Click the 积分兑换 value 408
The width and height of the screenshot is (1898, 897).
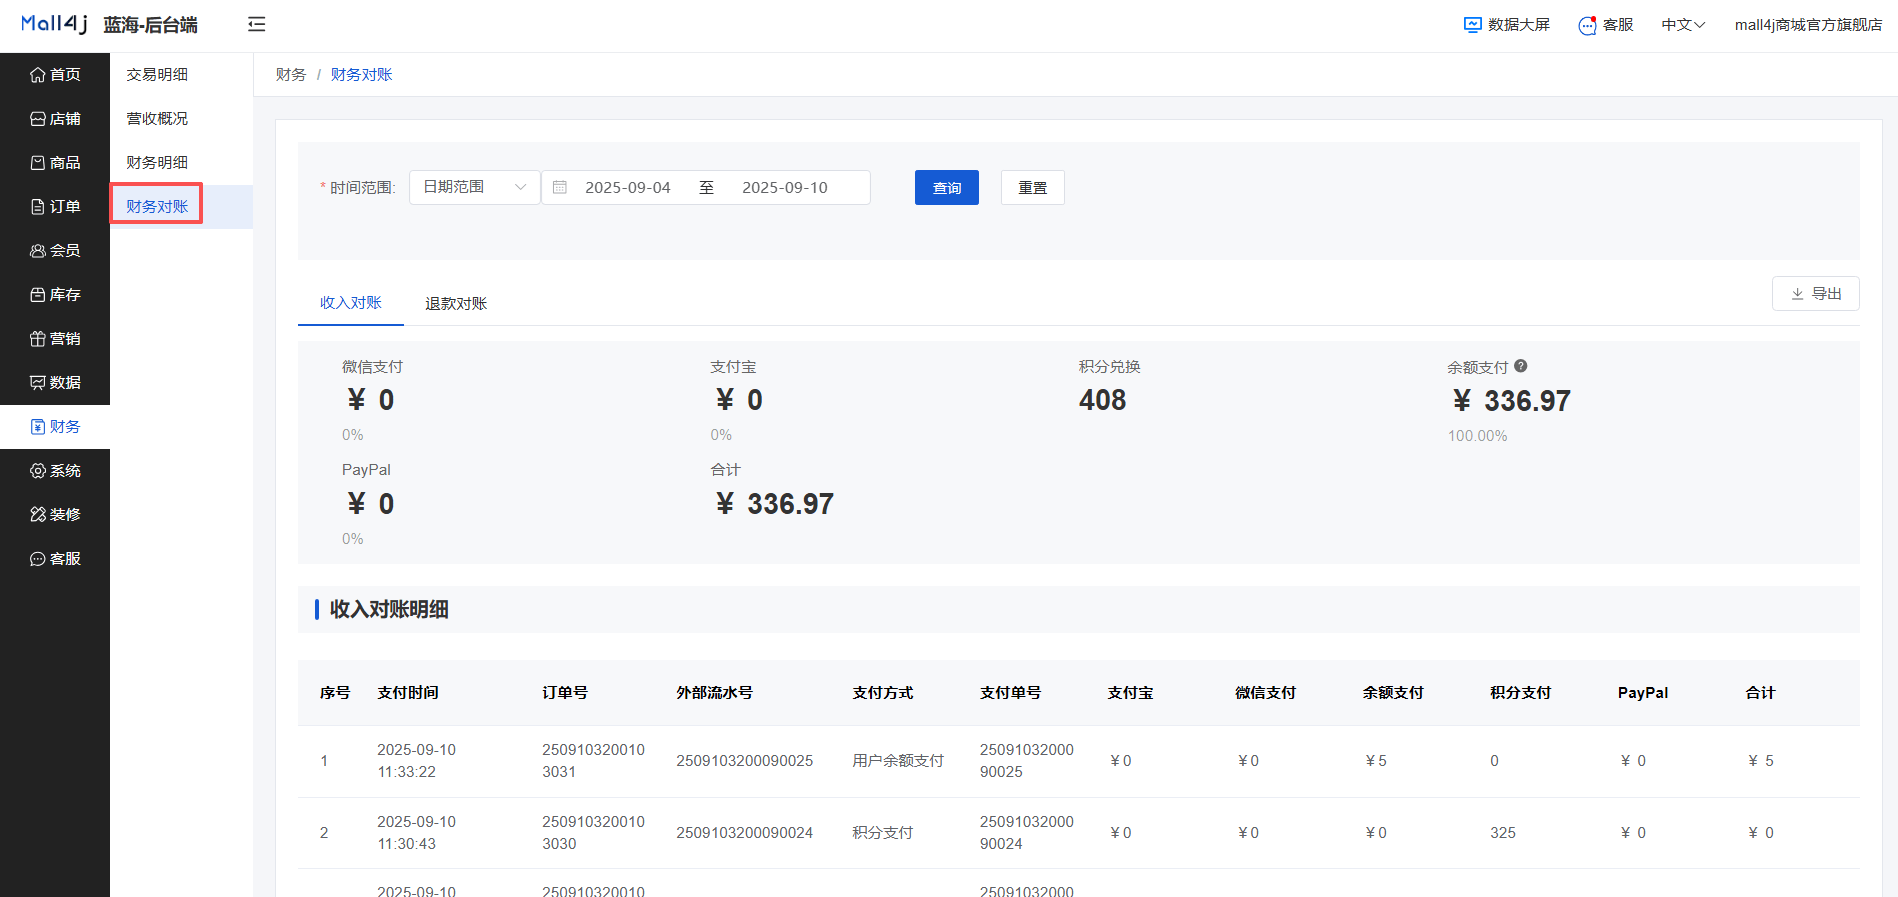tap(1103, 400)
